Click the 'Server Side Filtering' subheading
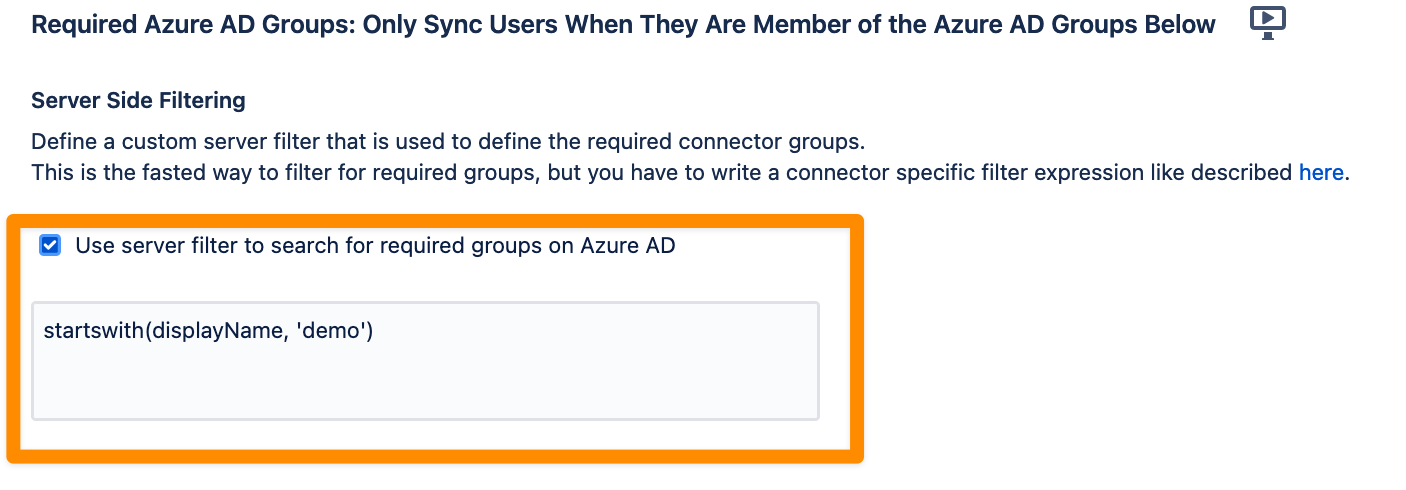The width and height of the screenshot is (1406, 490). [138, 101]
